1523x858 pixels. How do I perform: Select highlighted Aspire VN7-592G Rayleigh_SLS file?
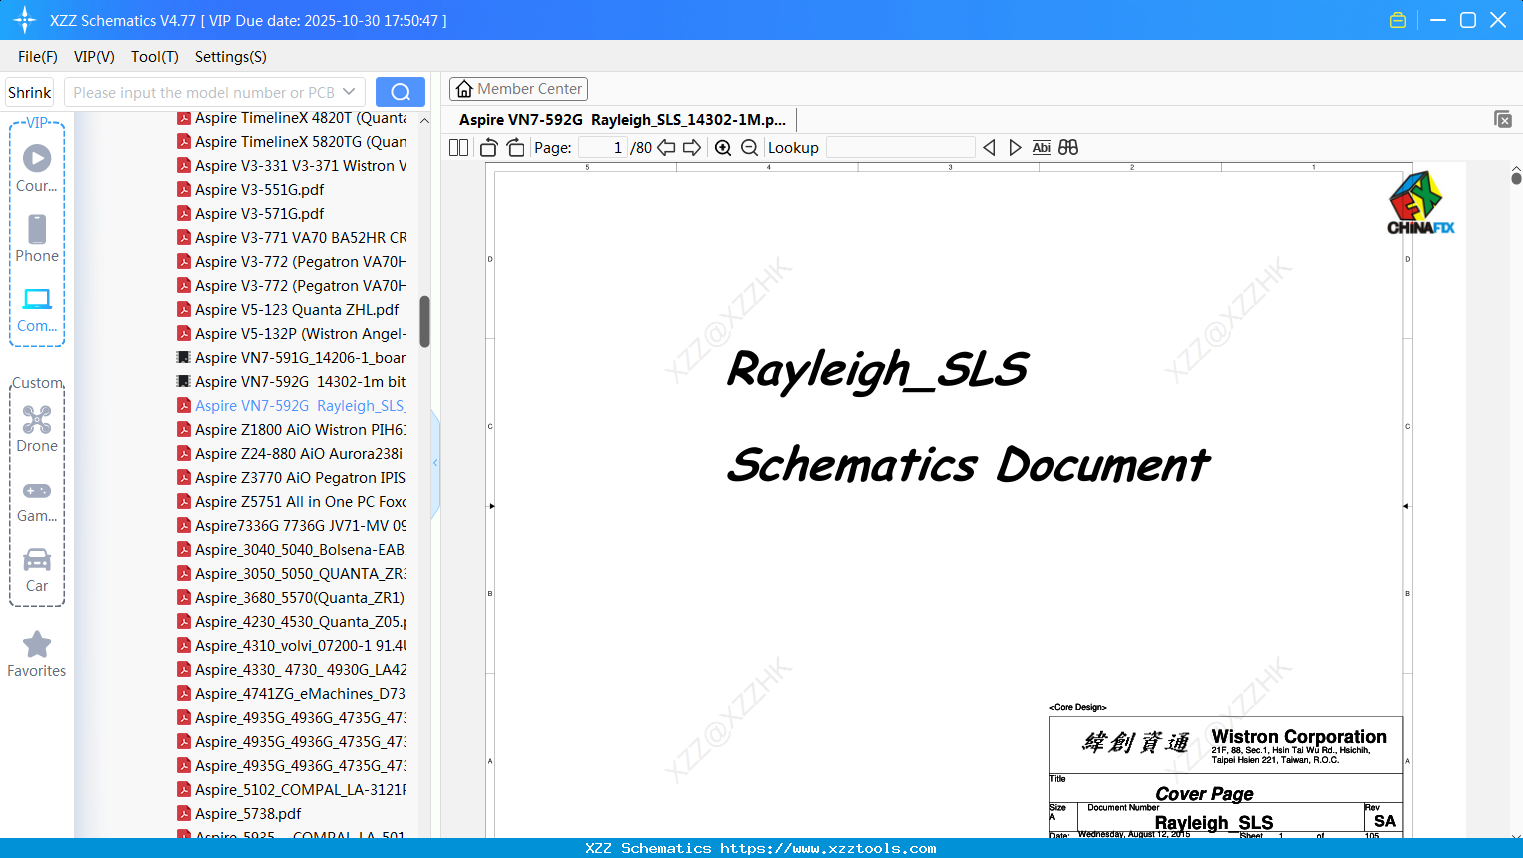tap(292, 406)
